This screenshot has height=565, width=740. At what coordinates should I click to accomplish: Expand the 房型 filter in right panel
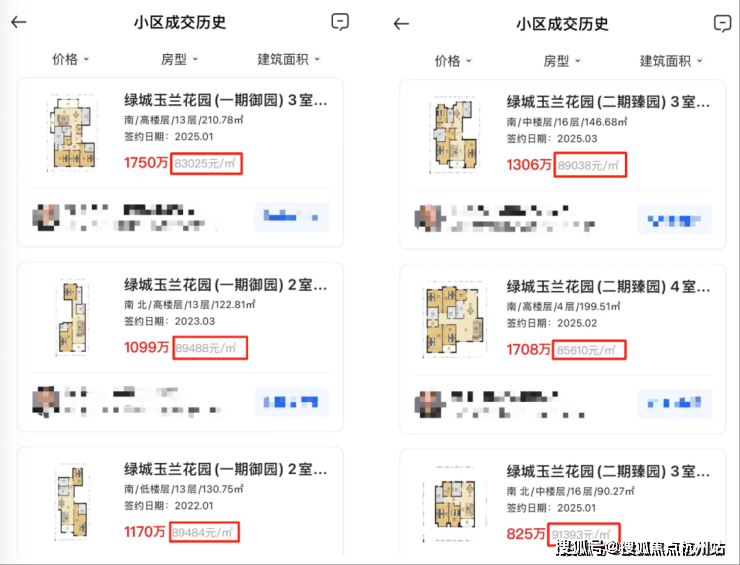(562, 60)
